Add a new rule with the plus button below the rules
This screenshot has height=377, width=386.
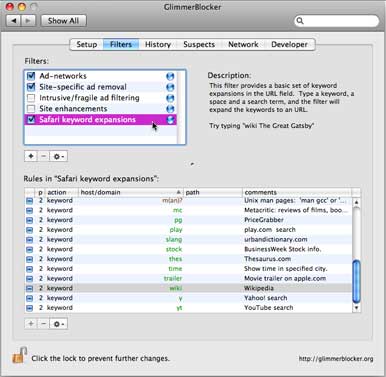[x=31, y=324]
